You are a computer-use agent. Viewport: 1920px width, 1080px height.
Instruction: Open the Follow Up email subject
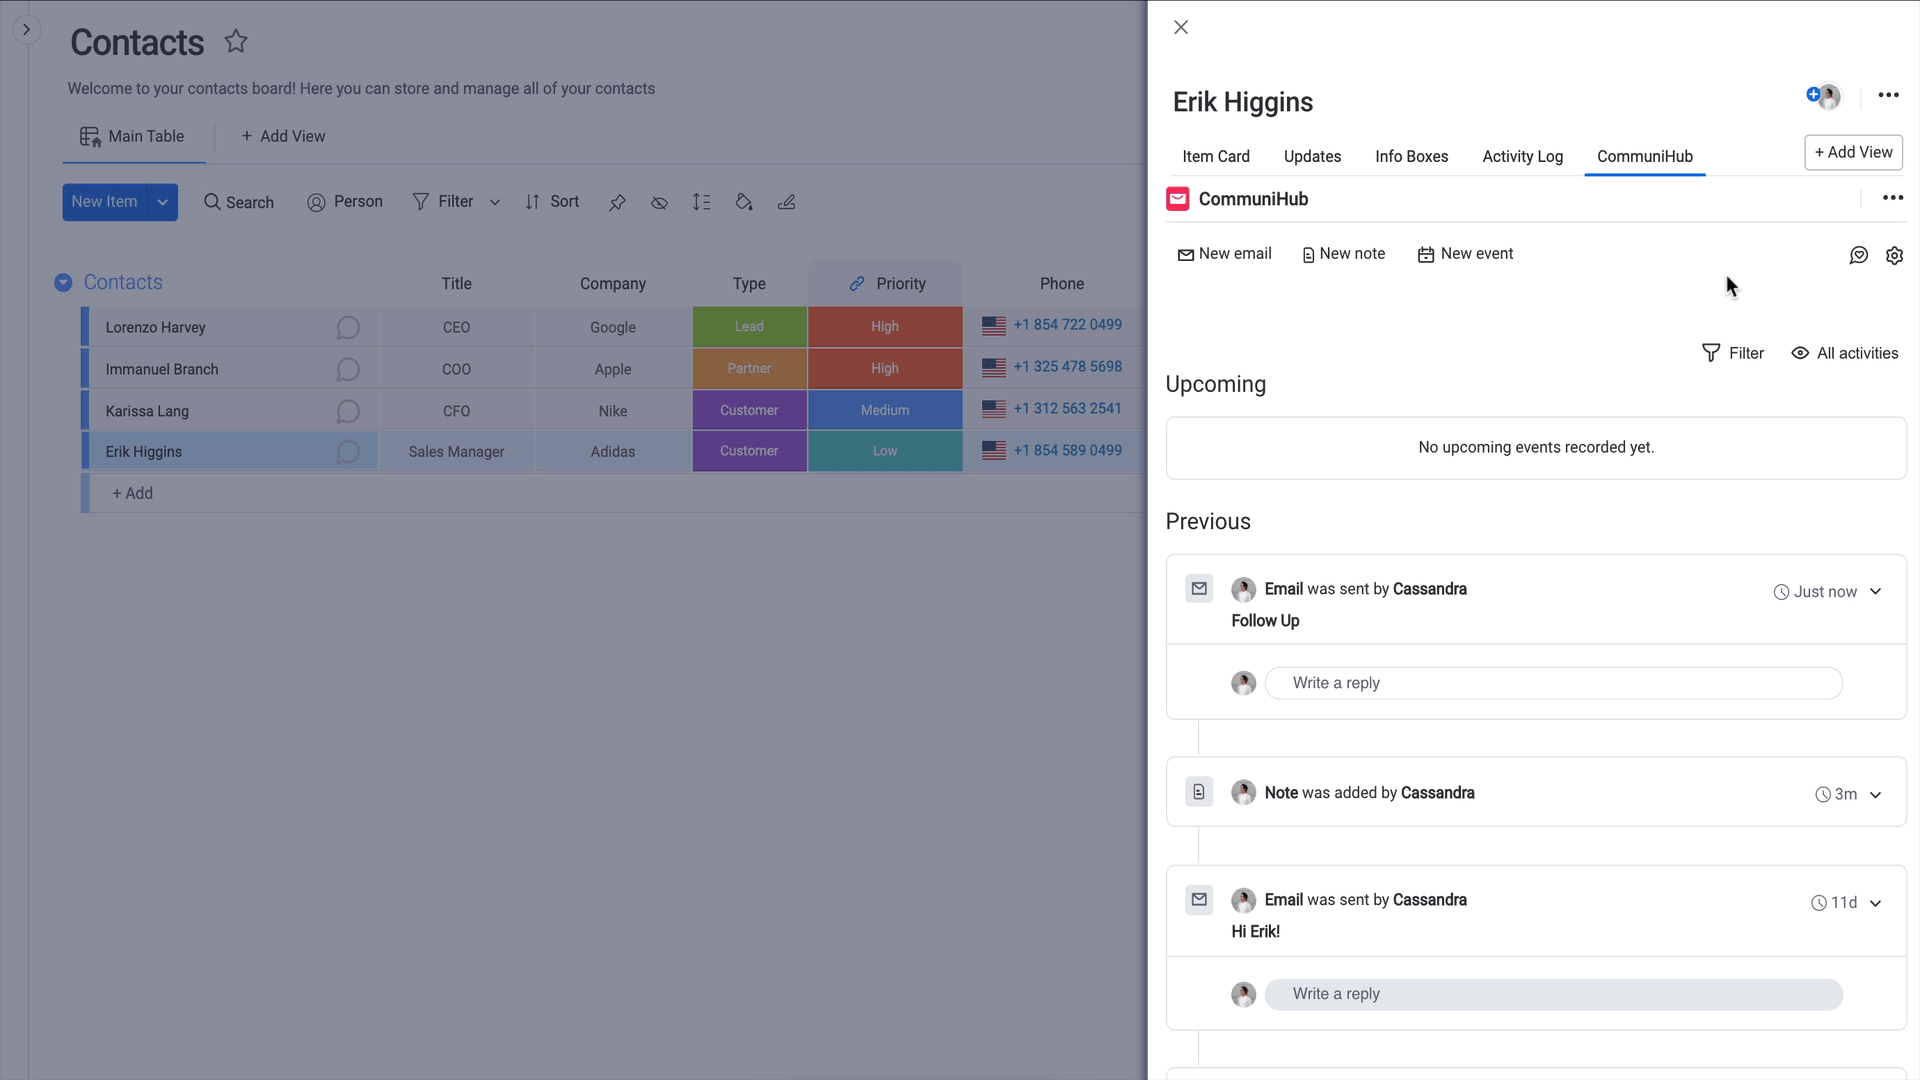tap(1265, 621)
